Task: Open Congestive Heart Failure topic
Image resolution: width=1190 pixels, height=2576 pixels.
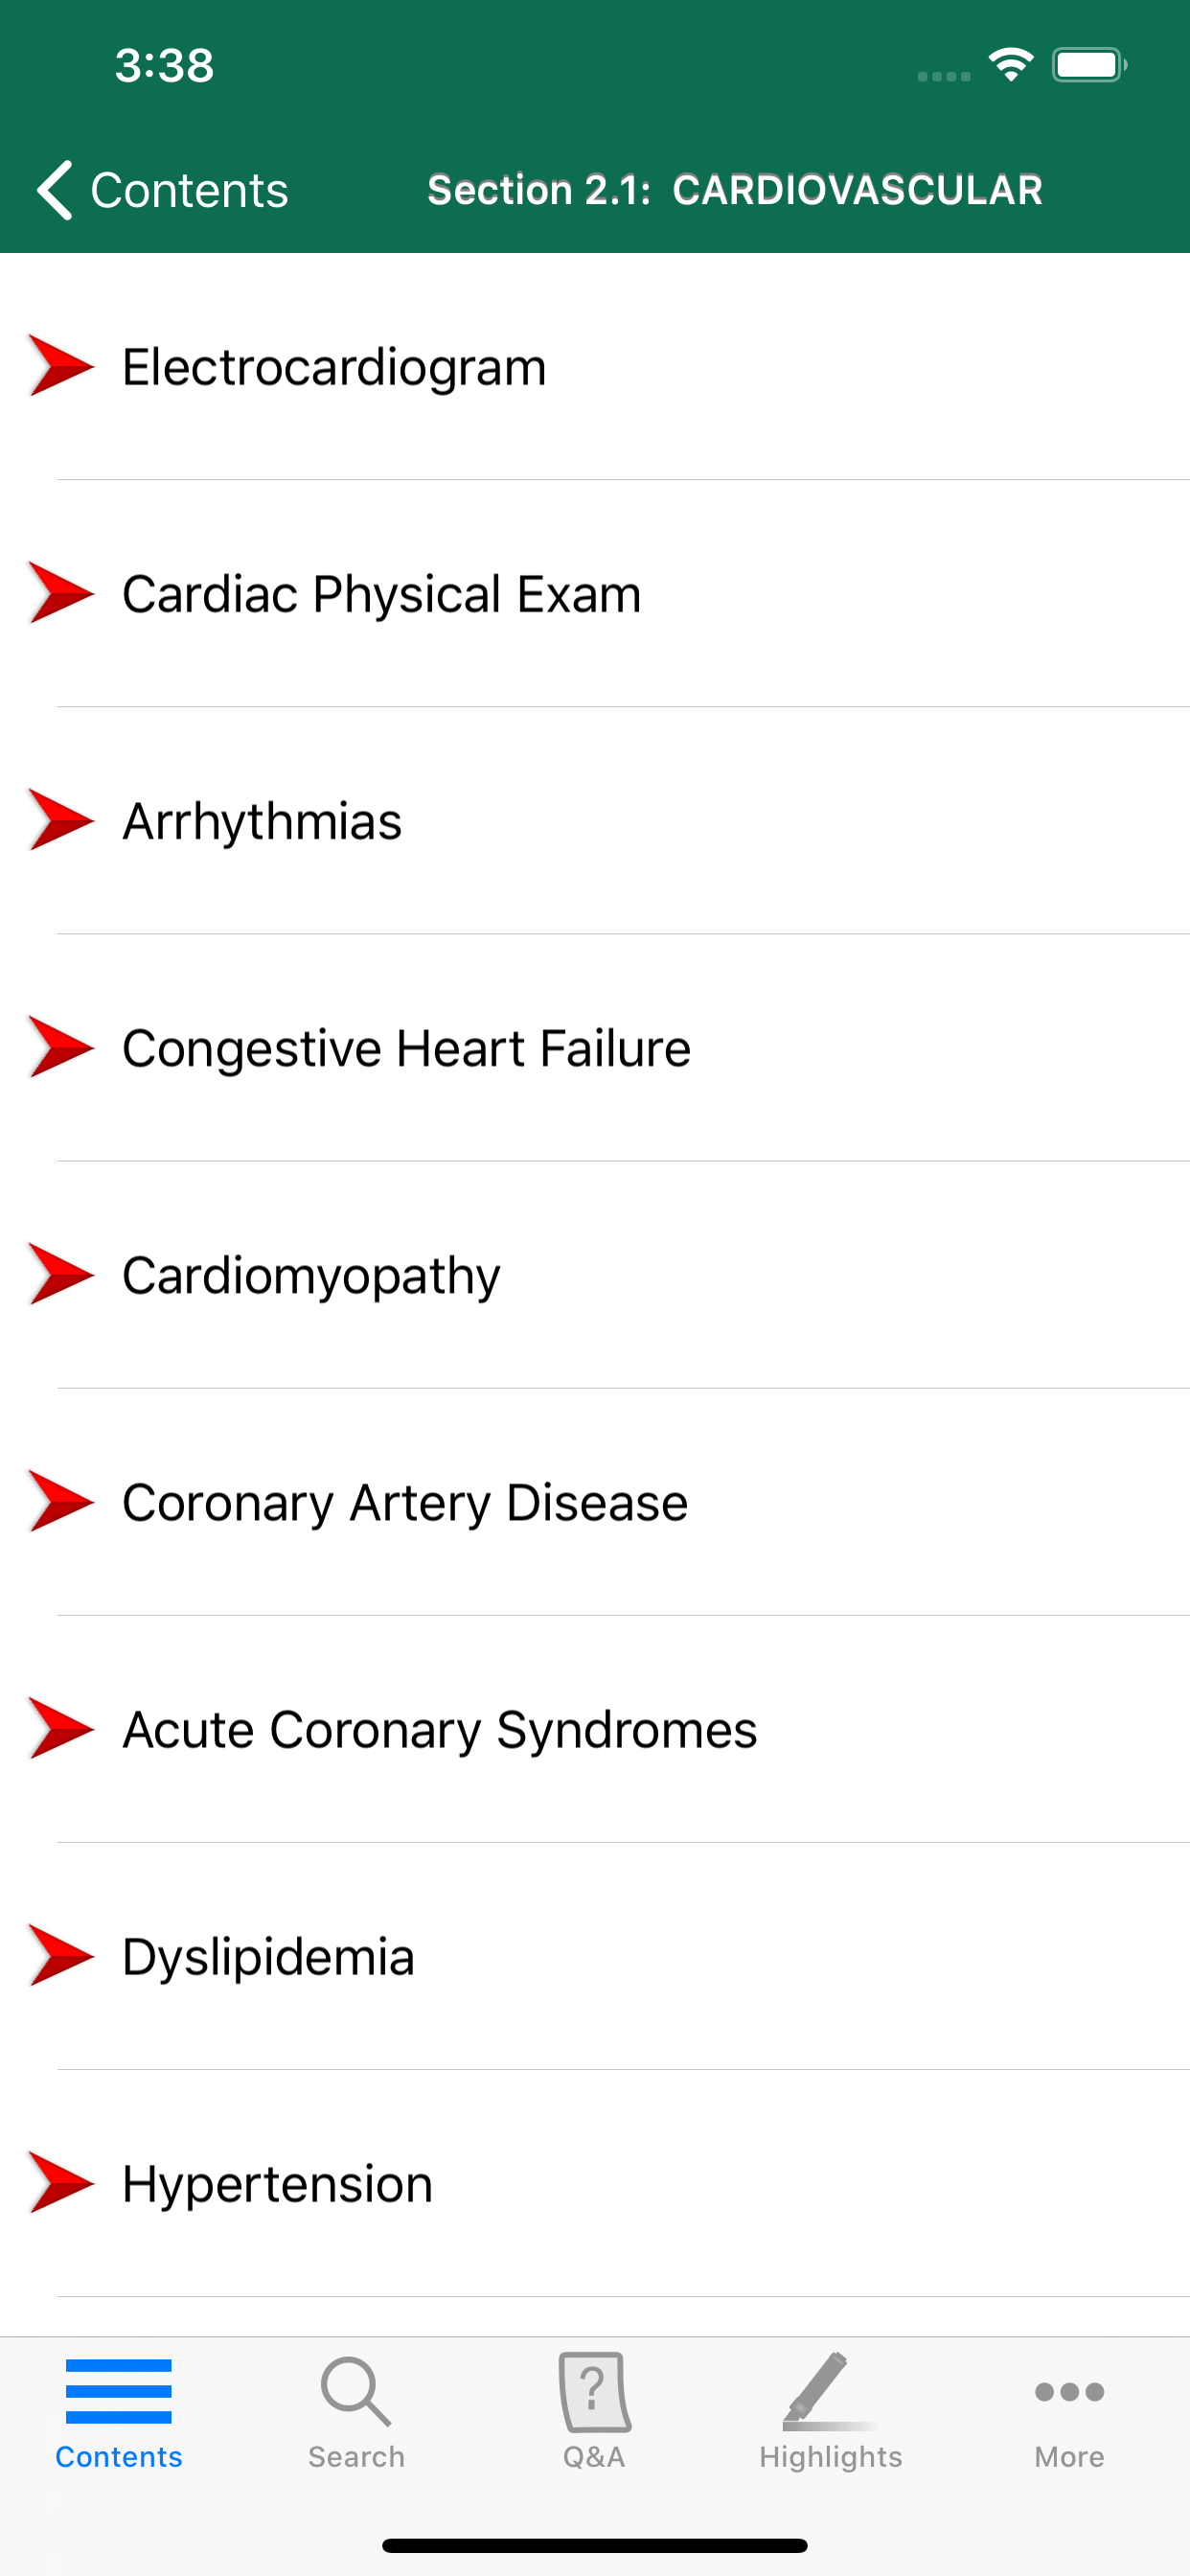Action: (x=406, y=1048)
